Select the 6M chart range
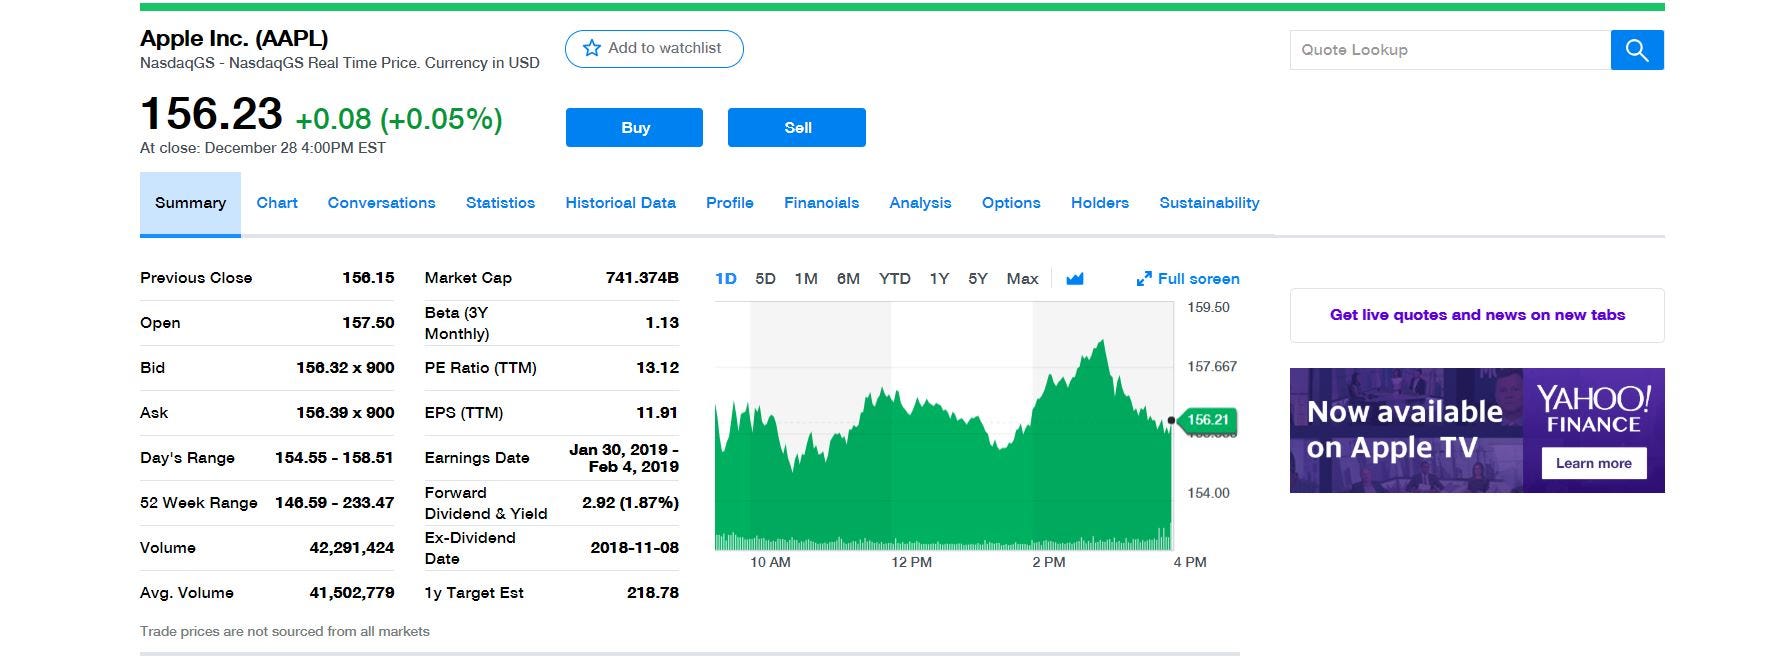Screen dimensions: 1788x664 coord(848,279)
